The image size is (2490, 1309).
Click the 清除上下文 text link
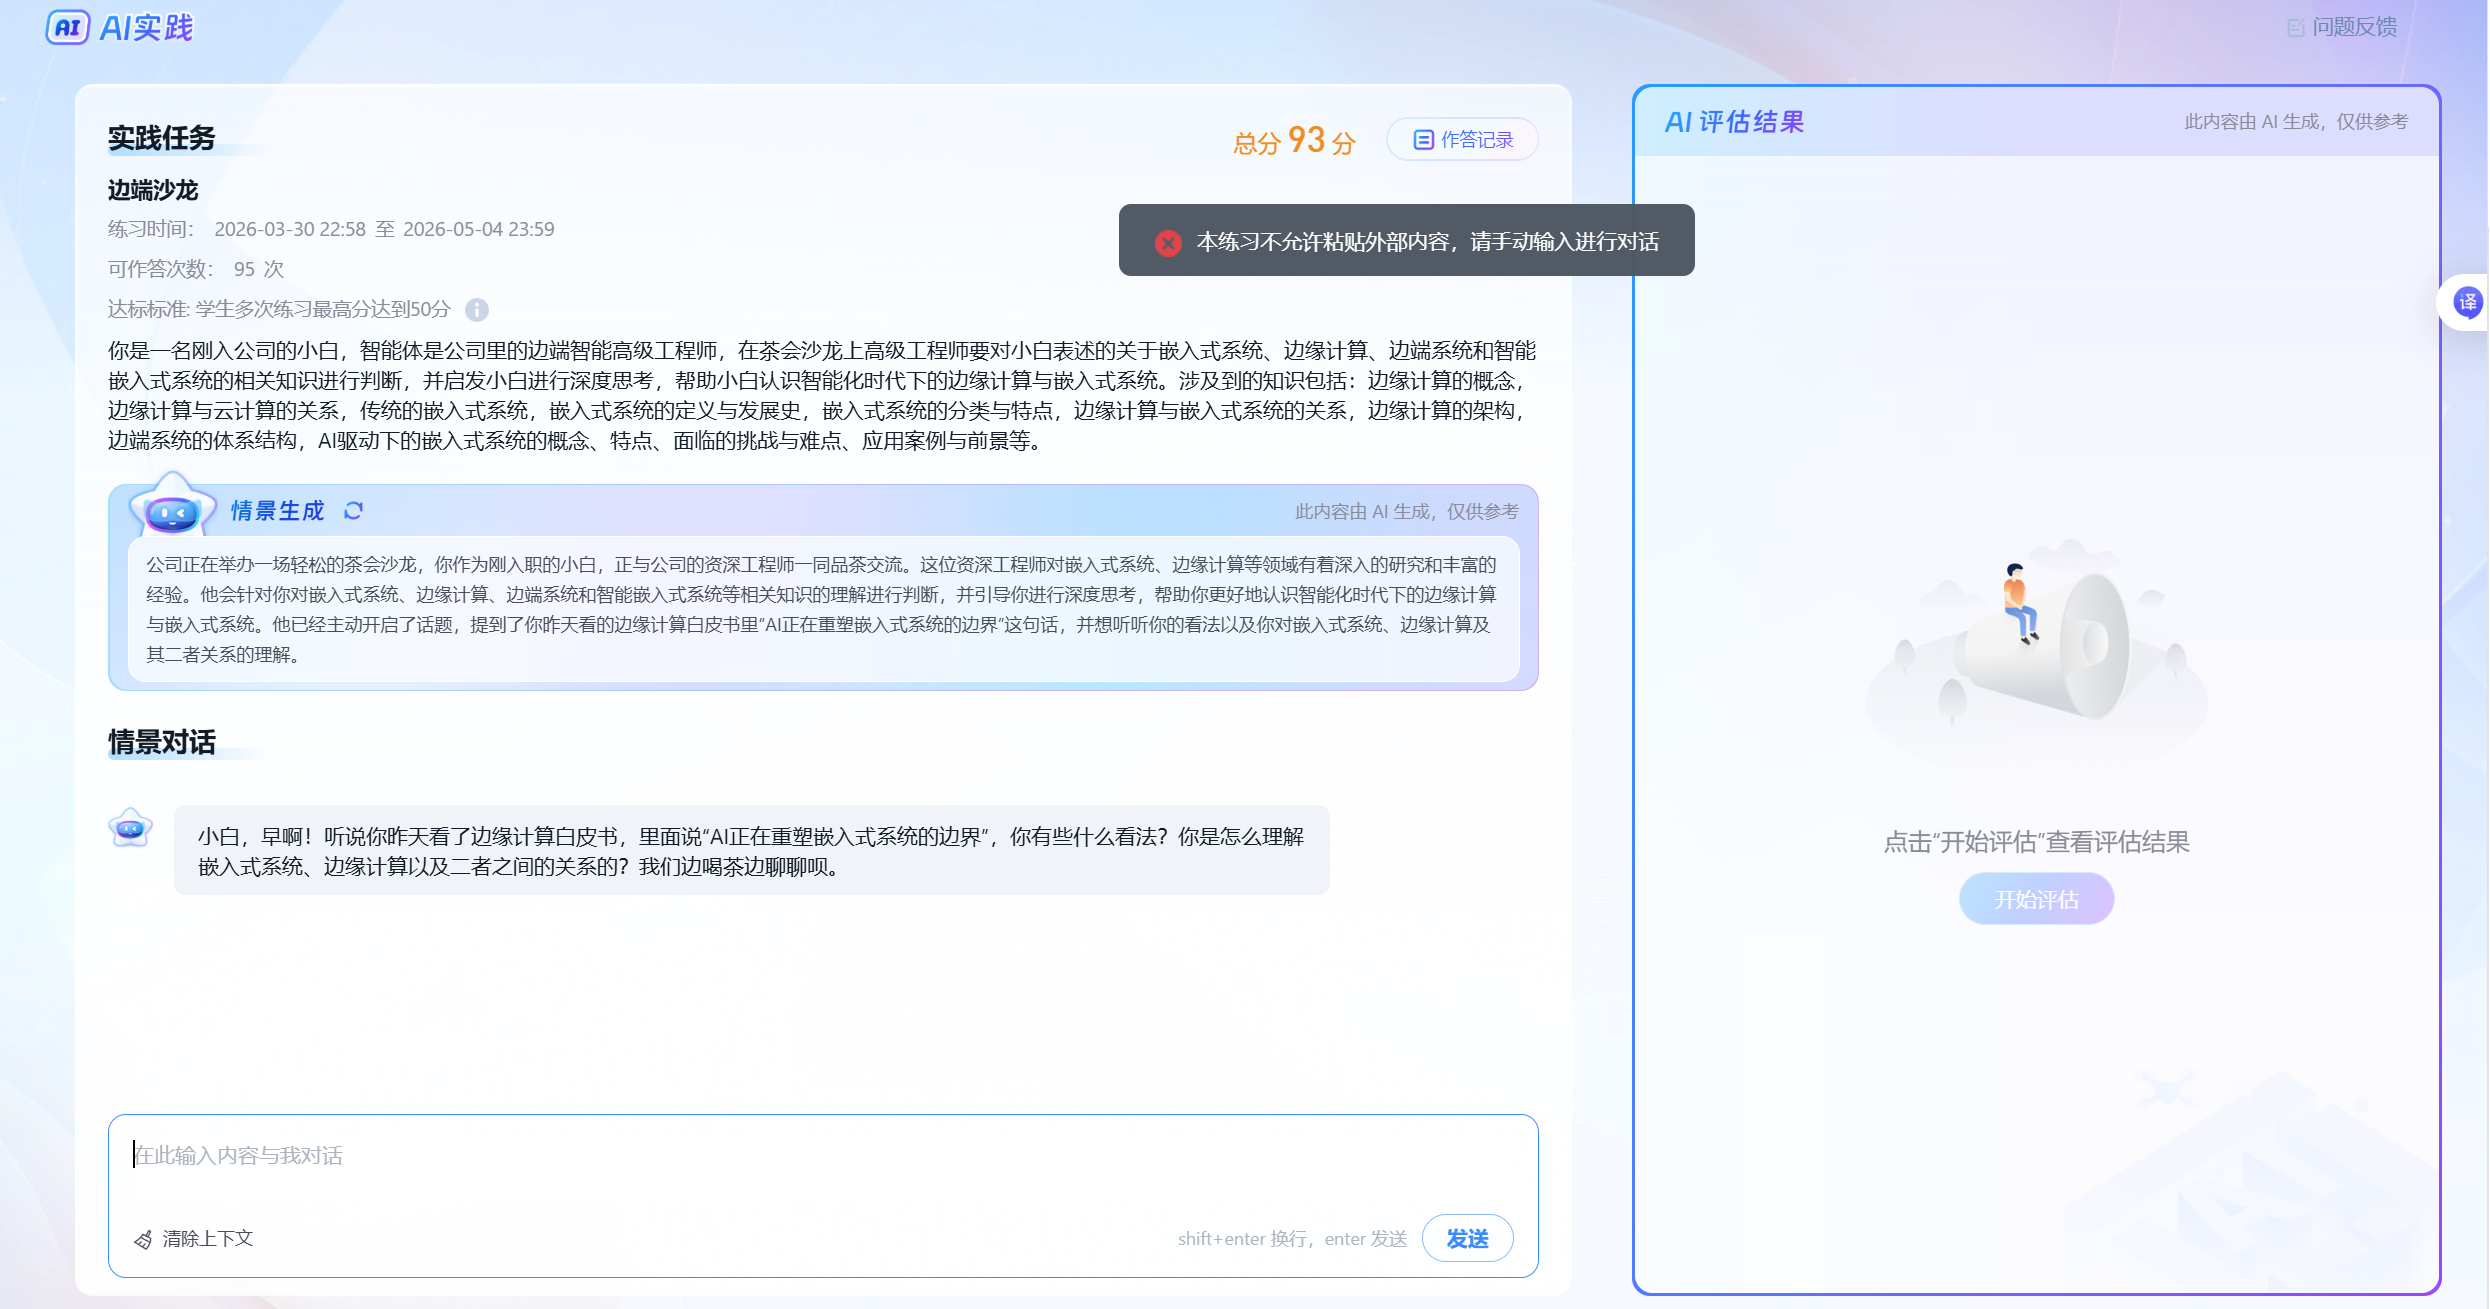click(x=208, y=1239)
